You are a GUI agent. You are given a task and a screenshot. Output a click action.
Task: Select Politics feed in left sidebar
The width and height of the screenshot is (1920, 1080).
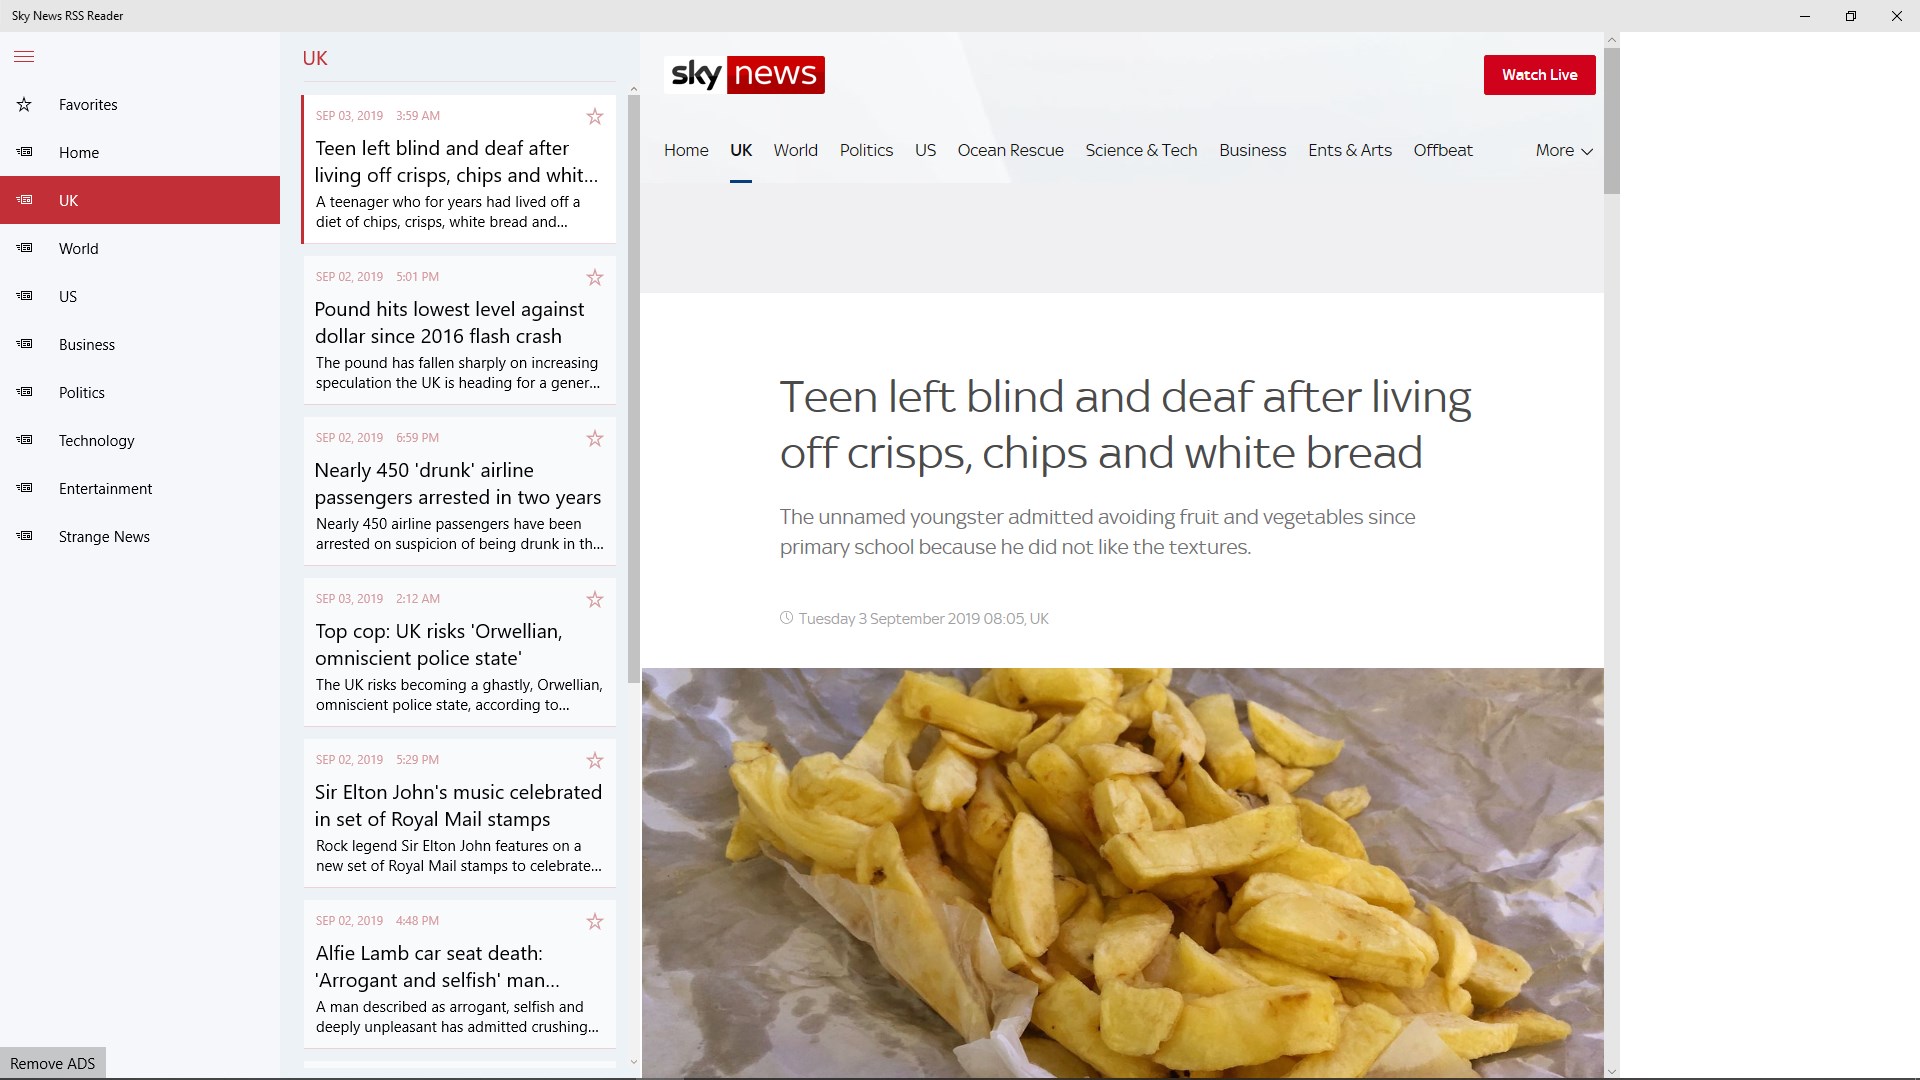click(82, 393)
